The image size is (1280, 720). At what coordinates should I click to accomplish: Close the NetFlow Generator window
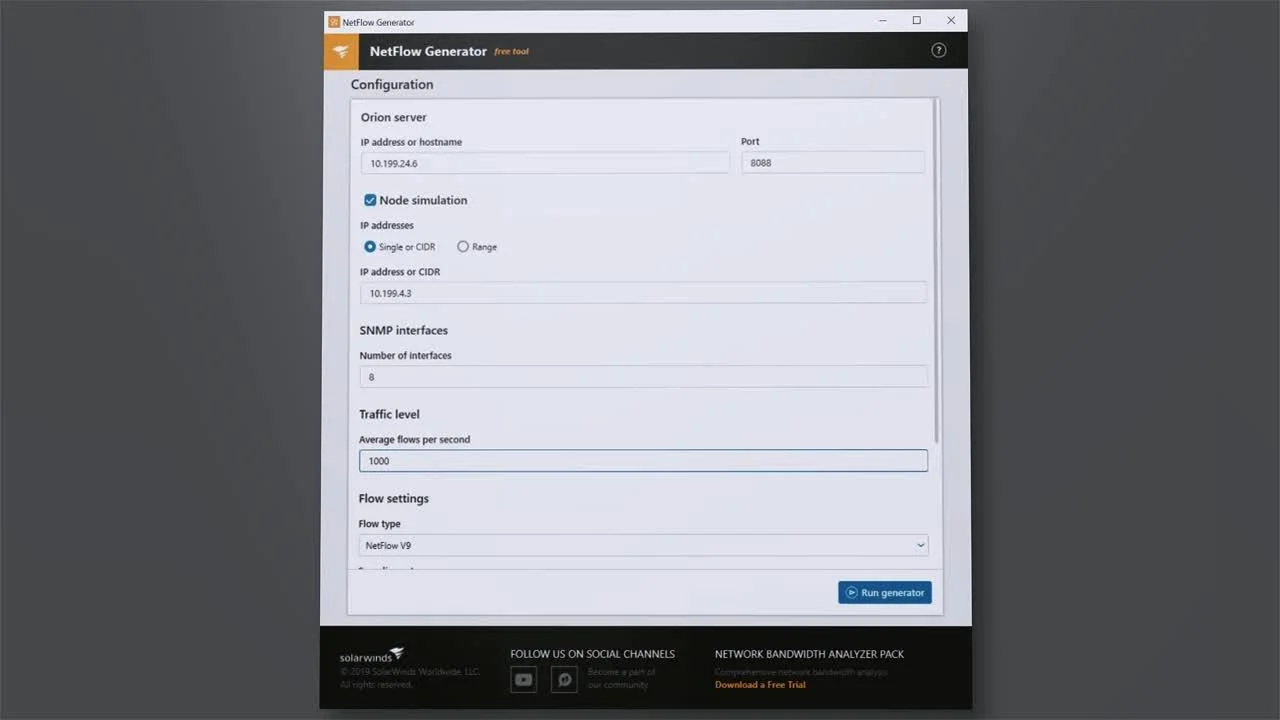click(x=950, y=21)
